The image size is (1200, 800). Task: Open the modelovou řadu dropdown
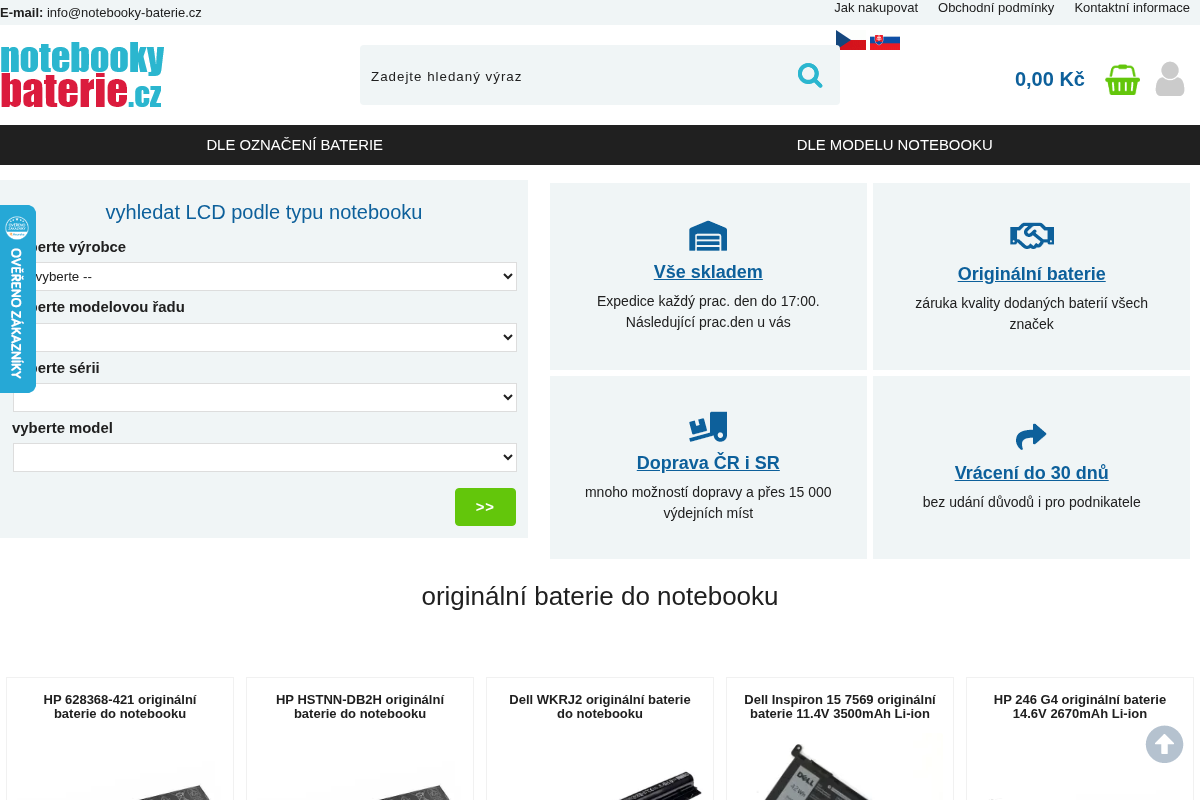click(265, 337)
